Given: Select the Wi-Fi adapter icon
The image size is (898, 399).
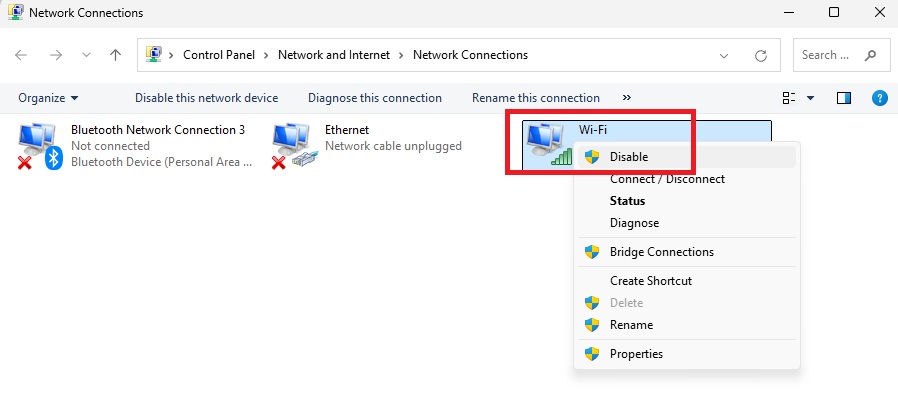Looking at the screenshot, I should pyautogui.click(x=549, y=144).
